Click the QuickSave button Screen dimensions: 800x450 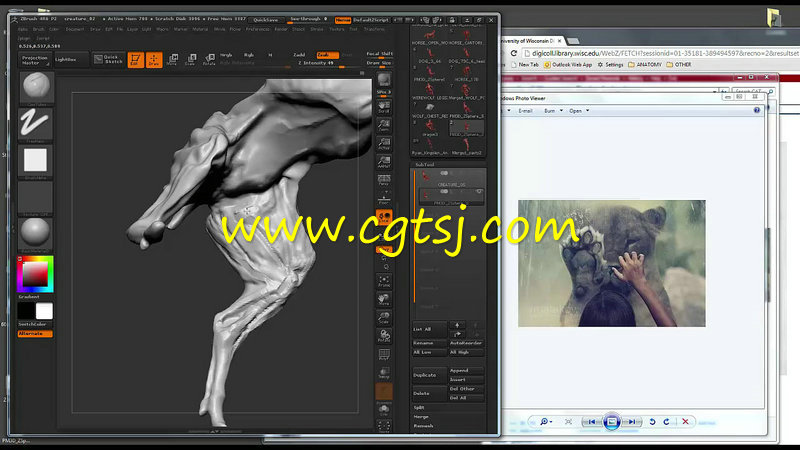tap(266, 20)
